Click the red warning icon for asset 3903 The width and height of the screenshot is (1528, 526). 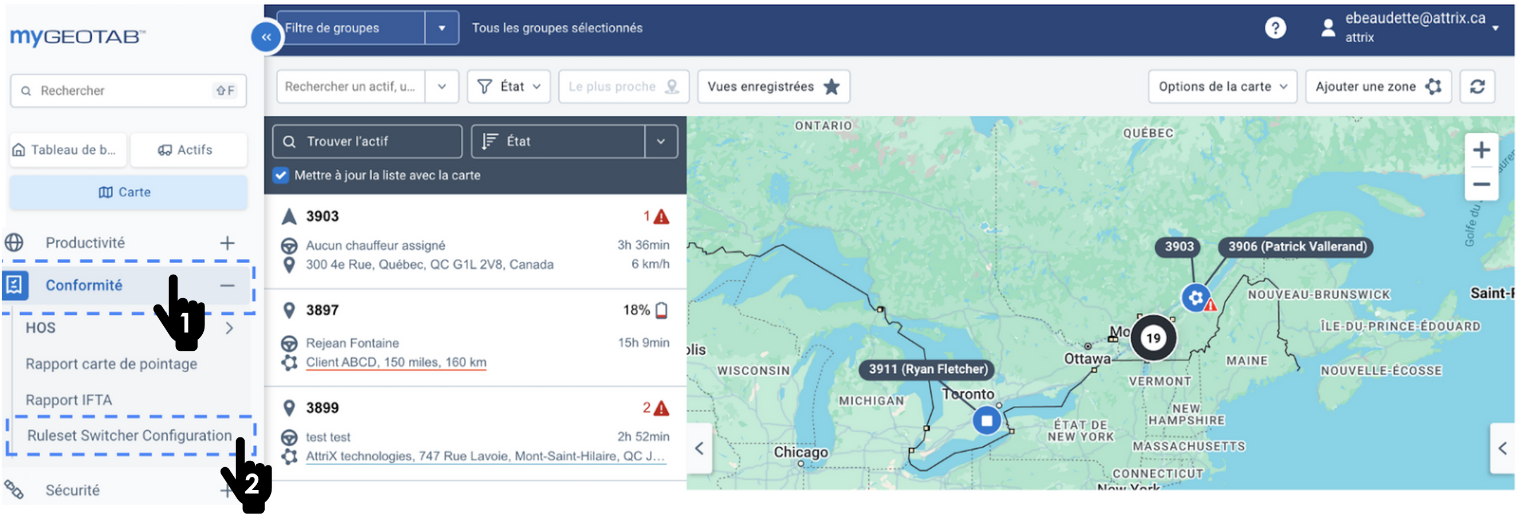point(661,217)
